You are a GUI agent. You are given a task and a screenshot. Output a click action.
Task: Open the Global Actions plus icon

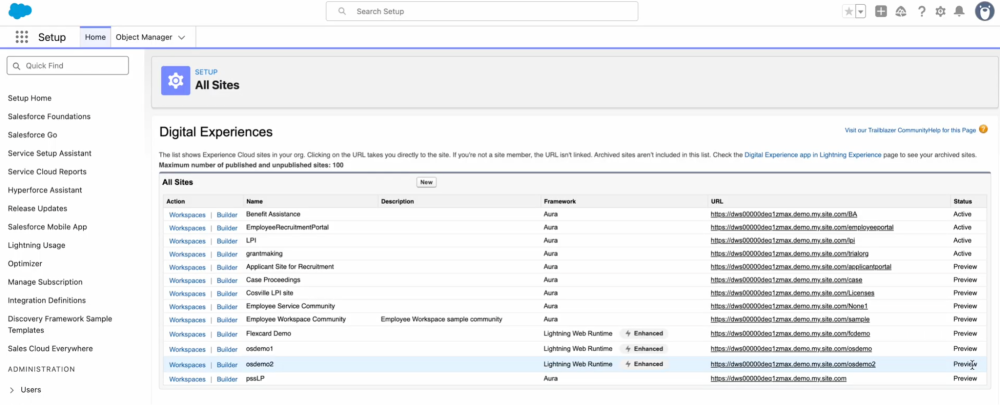pos(881,11)
